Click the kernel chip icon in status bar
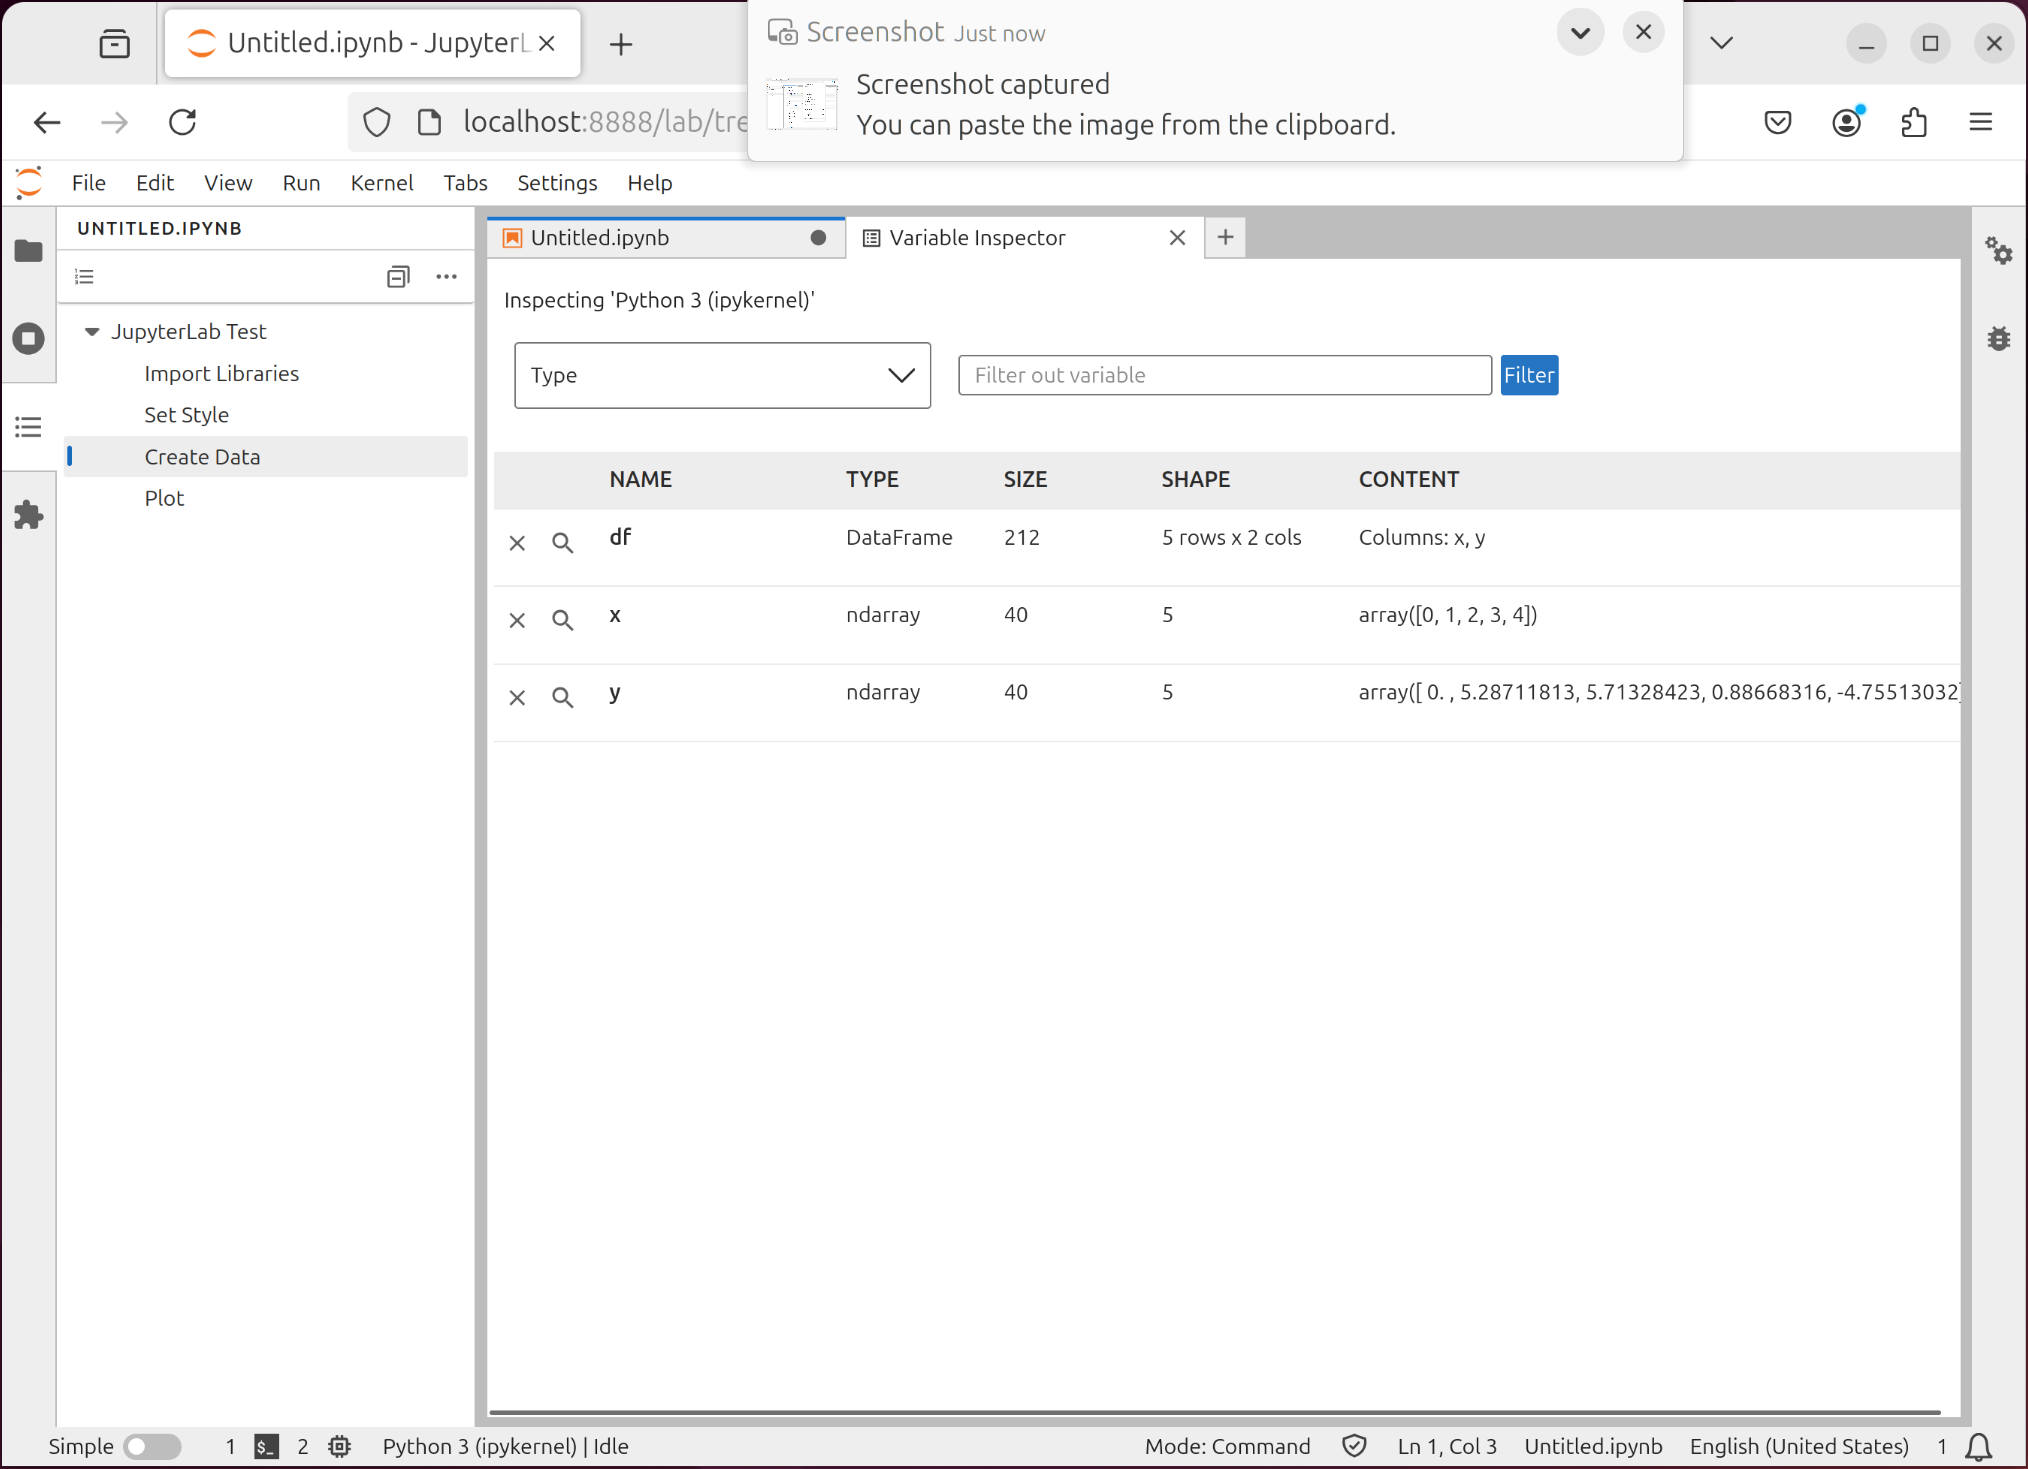 pos(340,1446)
